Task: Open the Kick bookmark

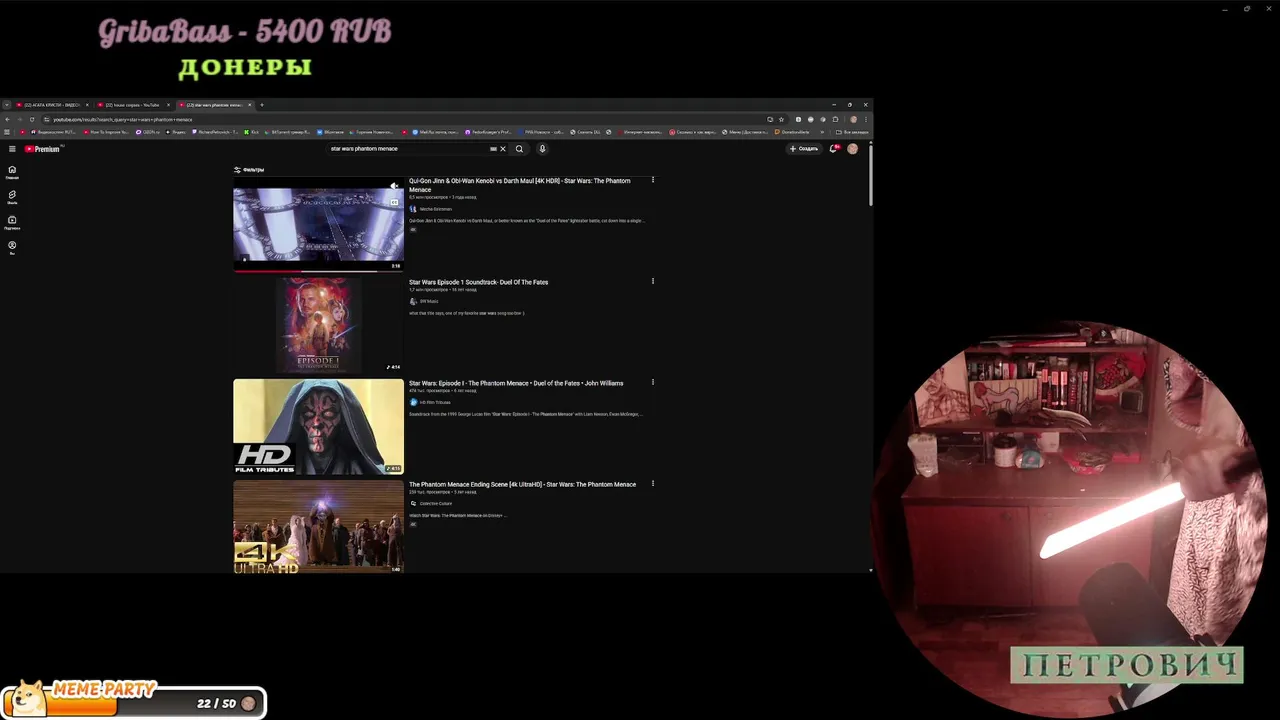Action: 253,132
